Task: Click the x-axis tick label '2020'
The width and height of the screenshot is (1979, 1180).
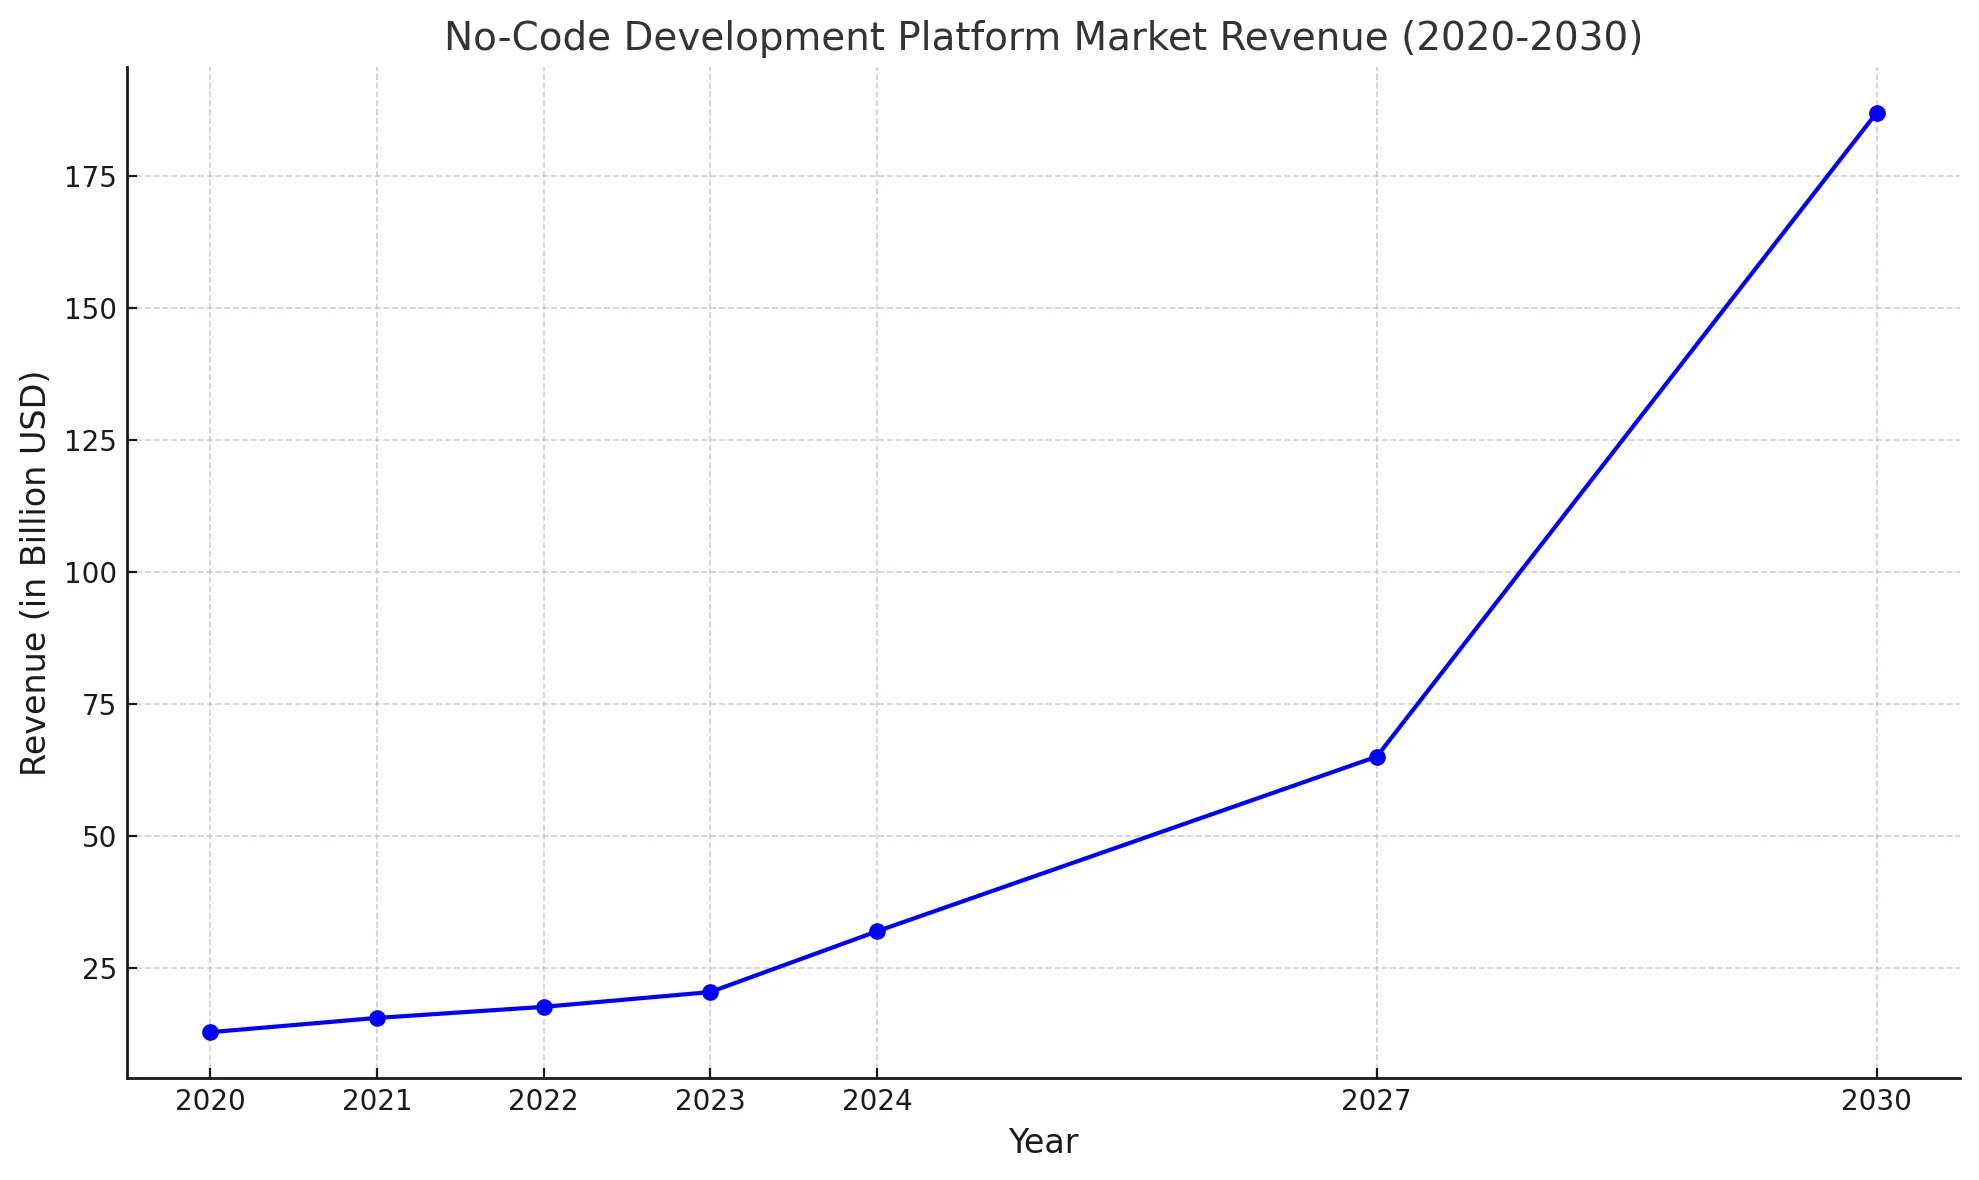Action: tap(210, 1101)
